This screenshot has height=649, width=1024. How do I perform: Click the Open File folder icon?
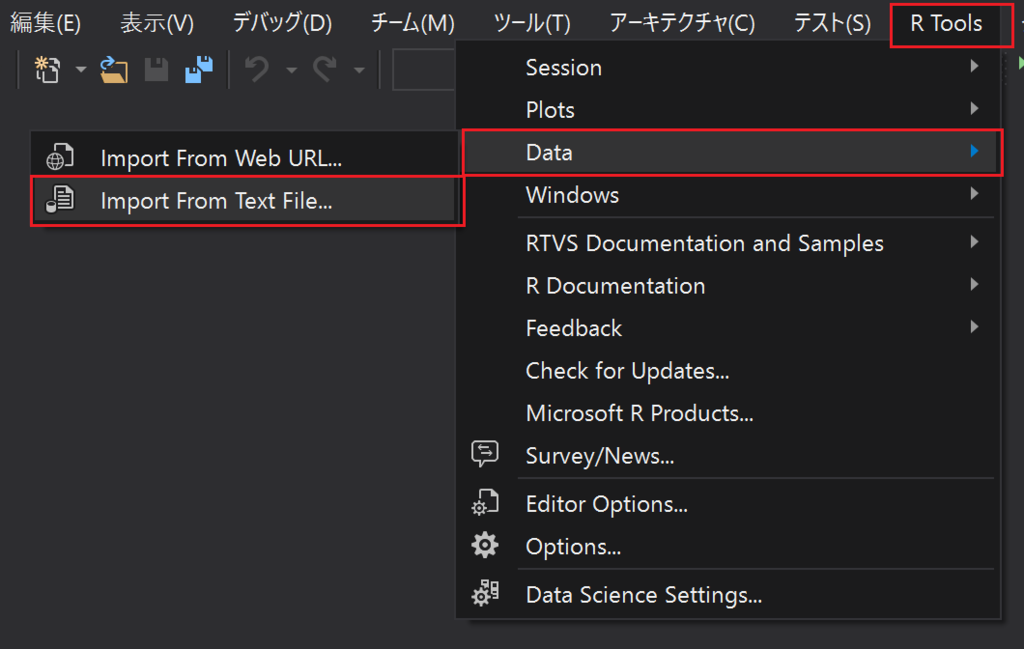pyautogui.click(x=114, y=70)
